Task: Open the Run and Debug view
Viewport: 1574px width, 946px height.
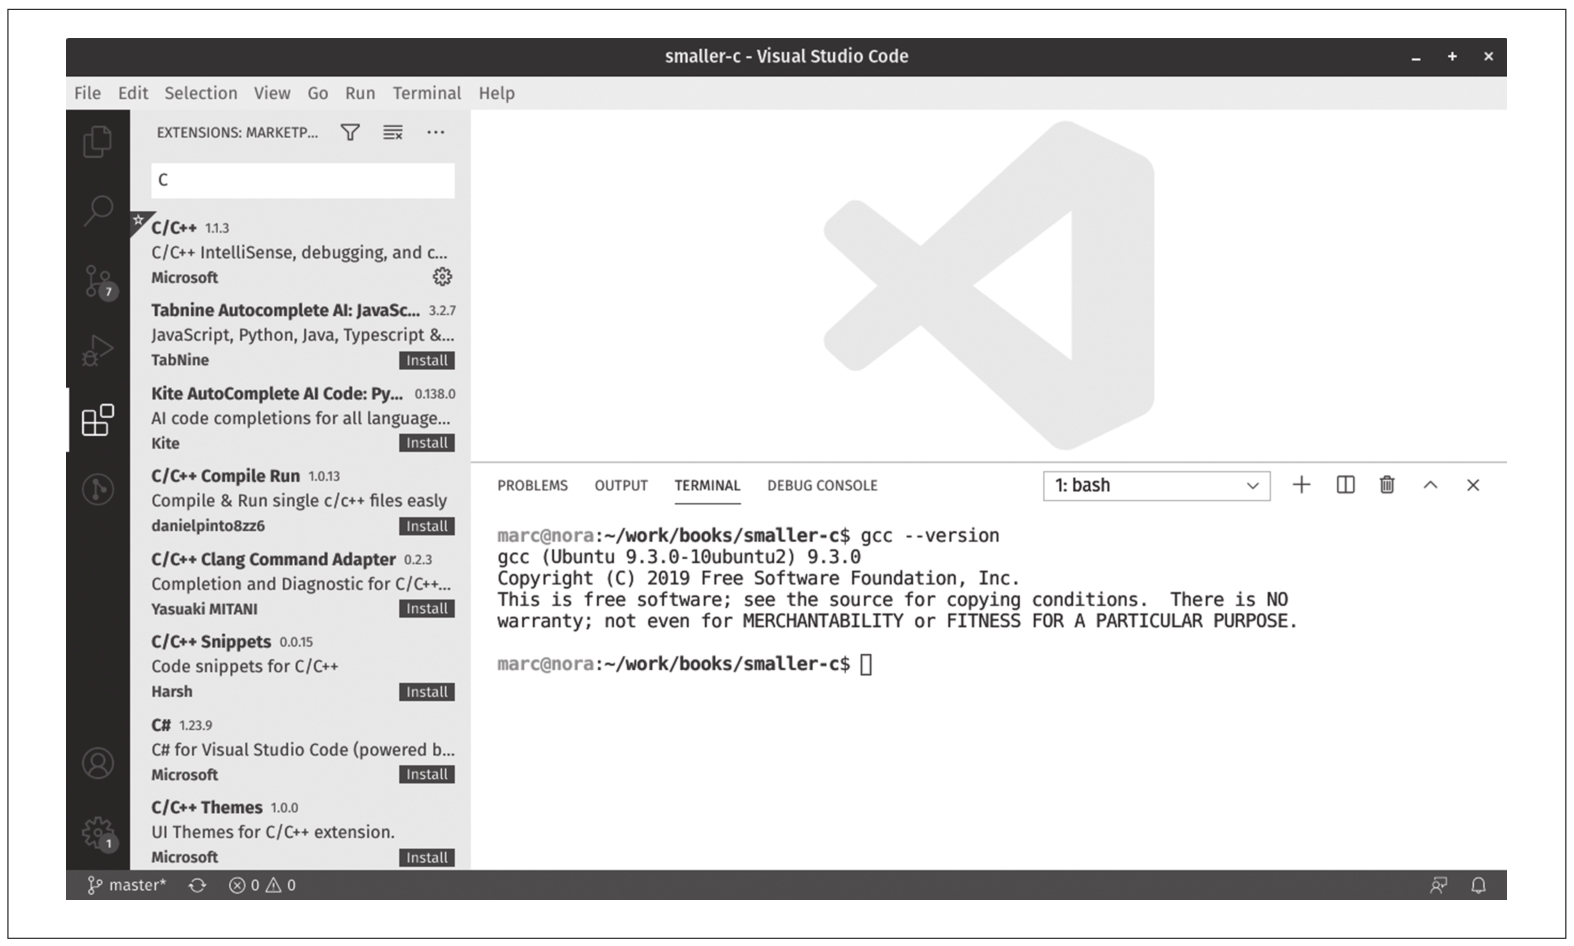Action: click(x=98, y=350)
